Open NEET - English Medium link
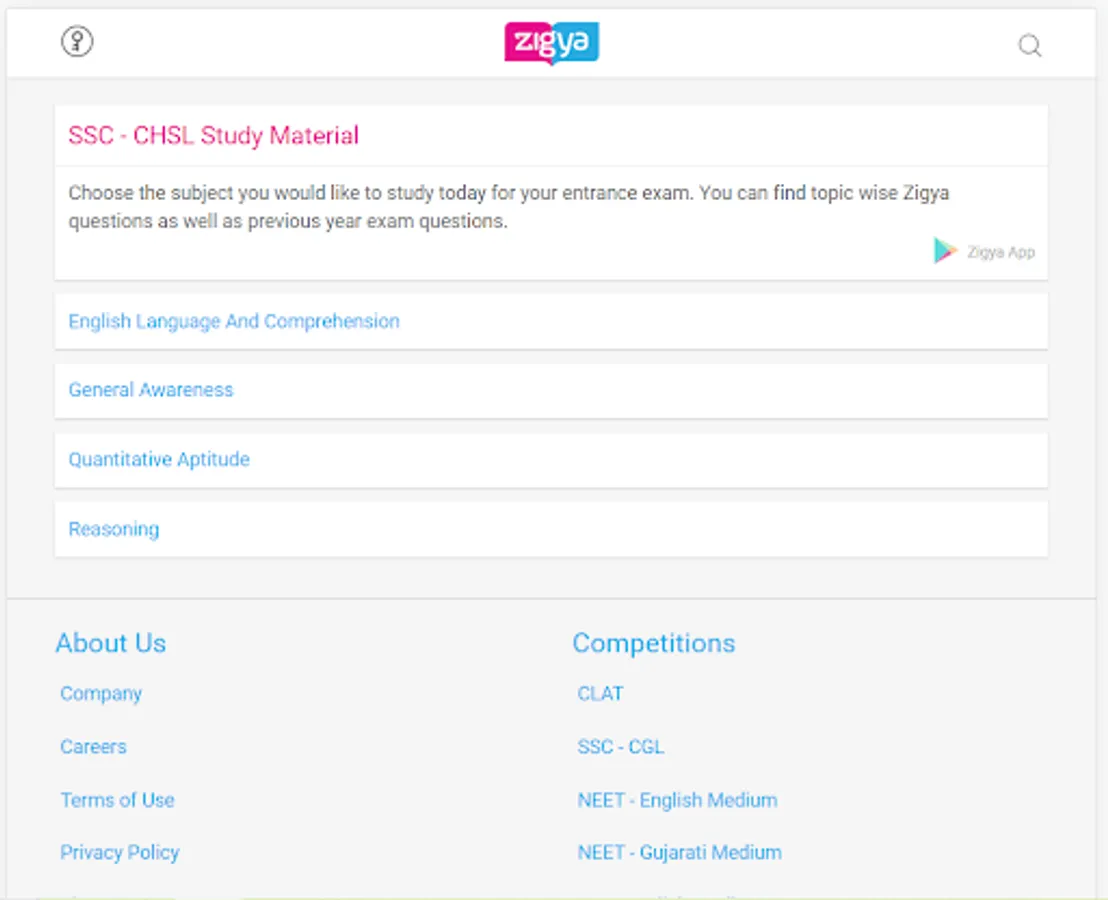 tap(677, 800)
